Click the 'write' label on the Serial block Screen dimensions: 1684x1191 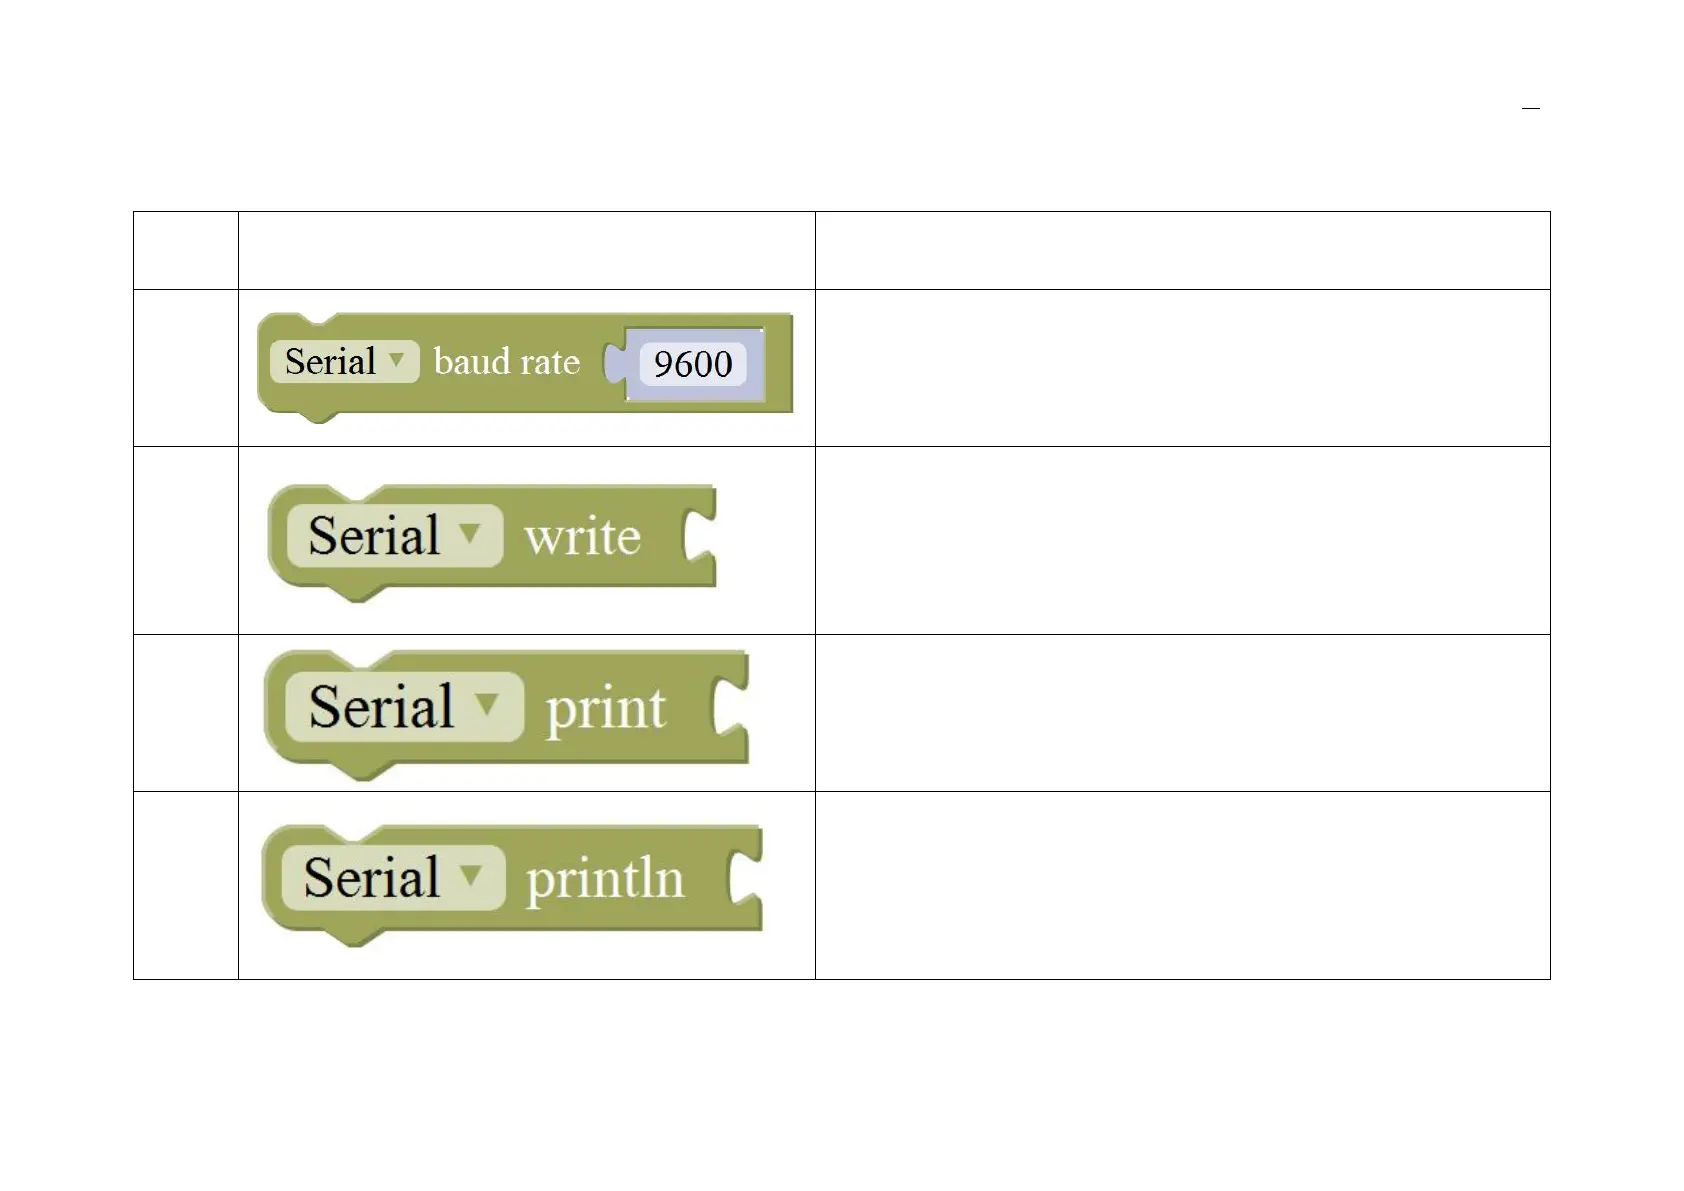pyautogui.click(x=582, y=537)
